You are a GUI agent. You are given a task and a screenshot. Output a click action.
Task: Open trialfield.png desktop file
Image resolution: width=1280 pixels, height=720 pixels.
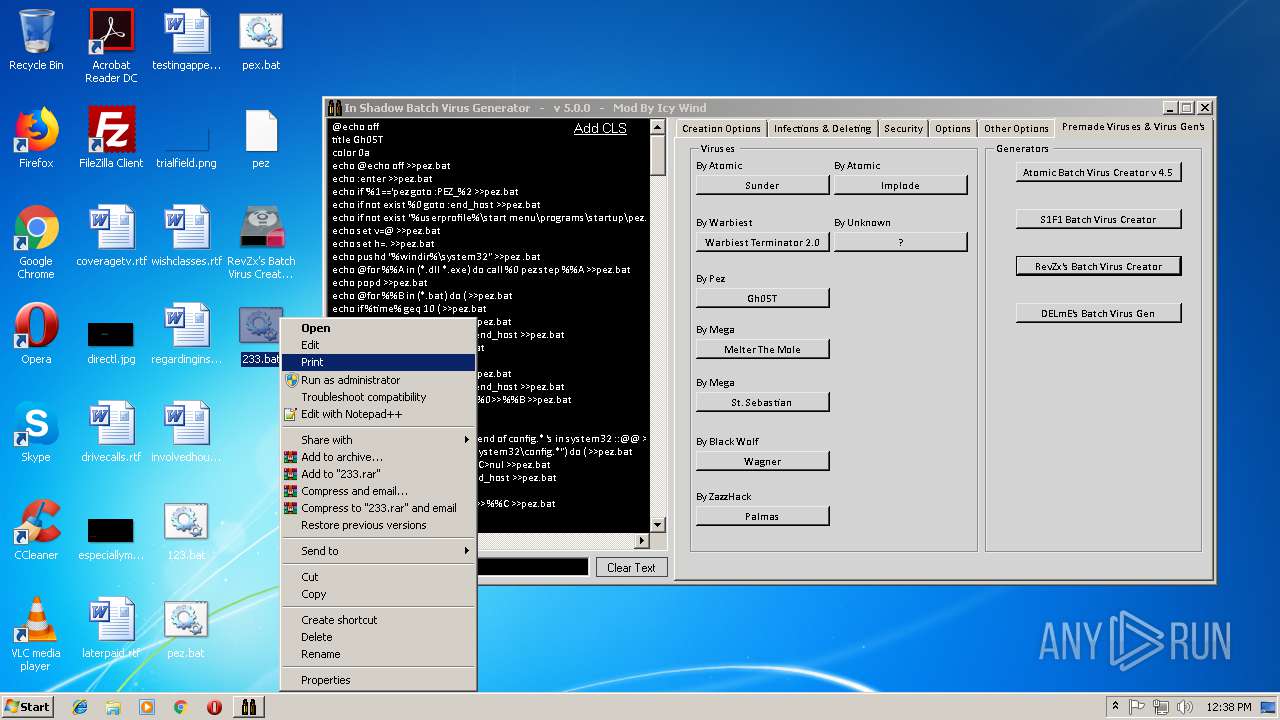(x=186, y=138)
